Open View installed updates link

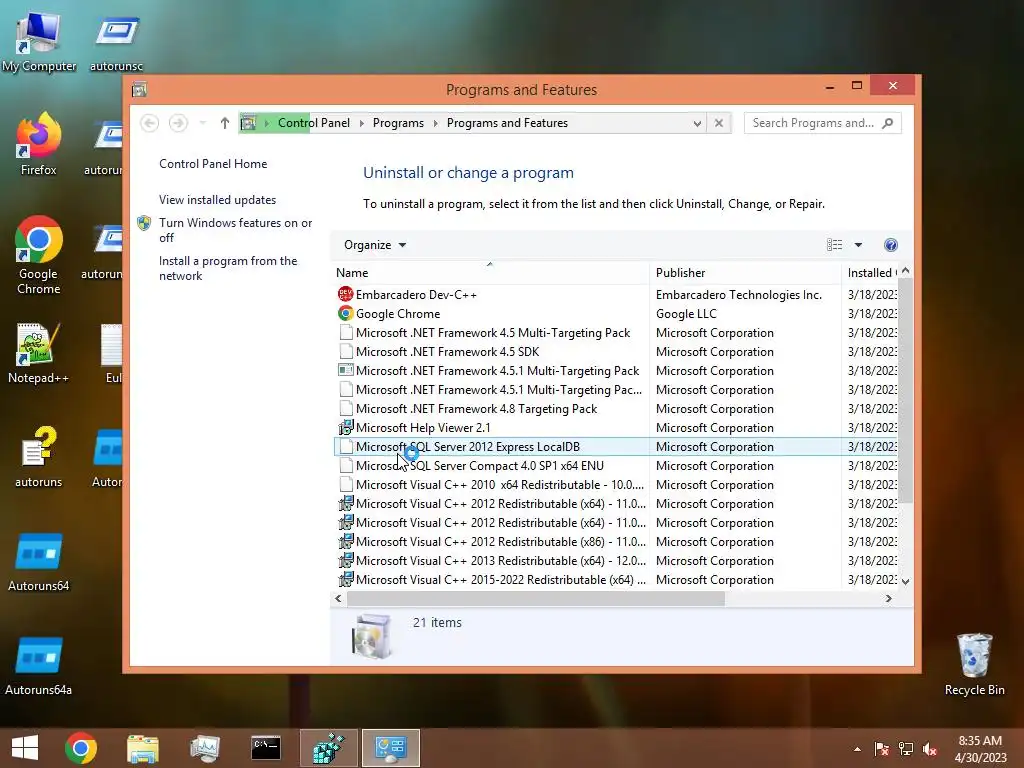(x=217, y=200)
